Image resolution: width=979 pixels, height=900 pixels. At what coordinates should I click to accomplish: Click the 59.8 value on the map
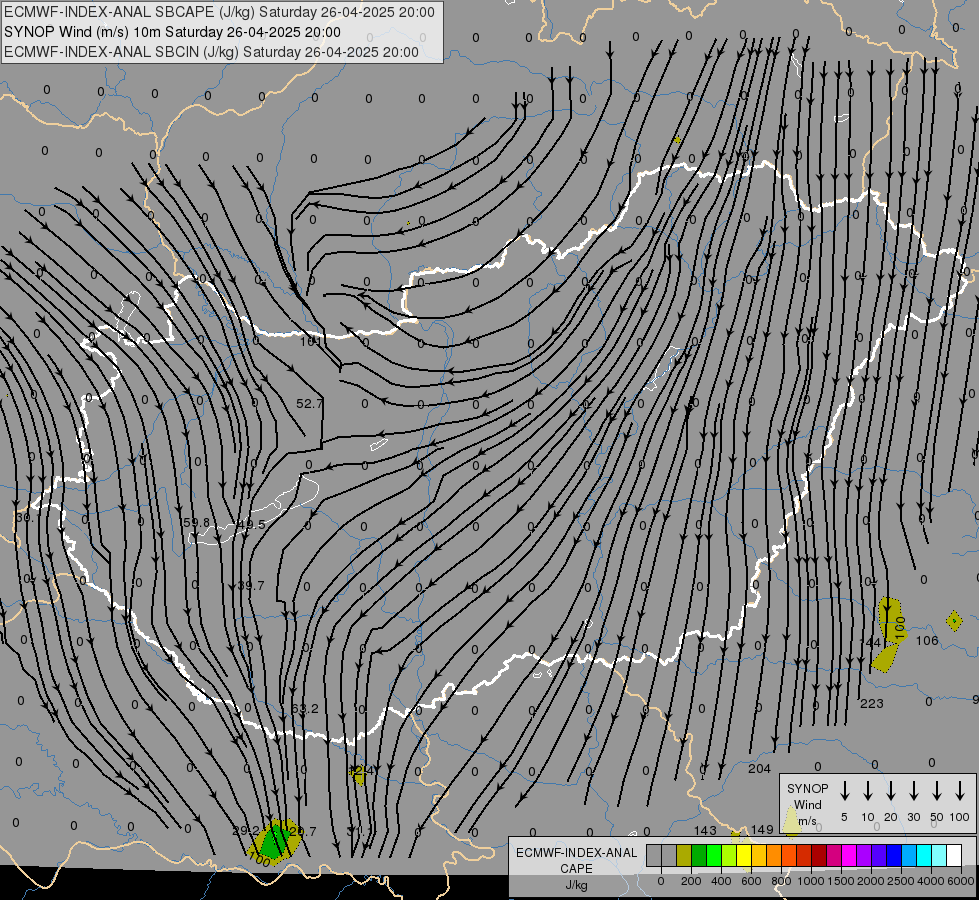coord(197,522)
